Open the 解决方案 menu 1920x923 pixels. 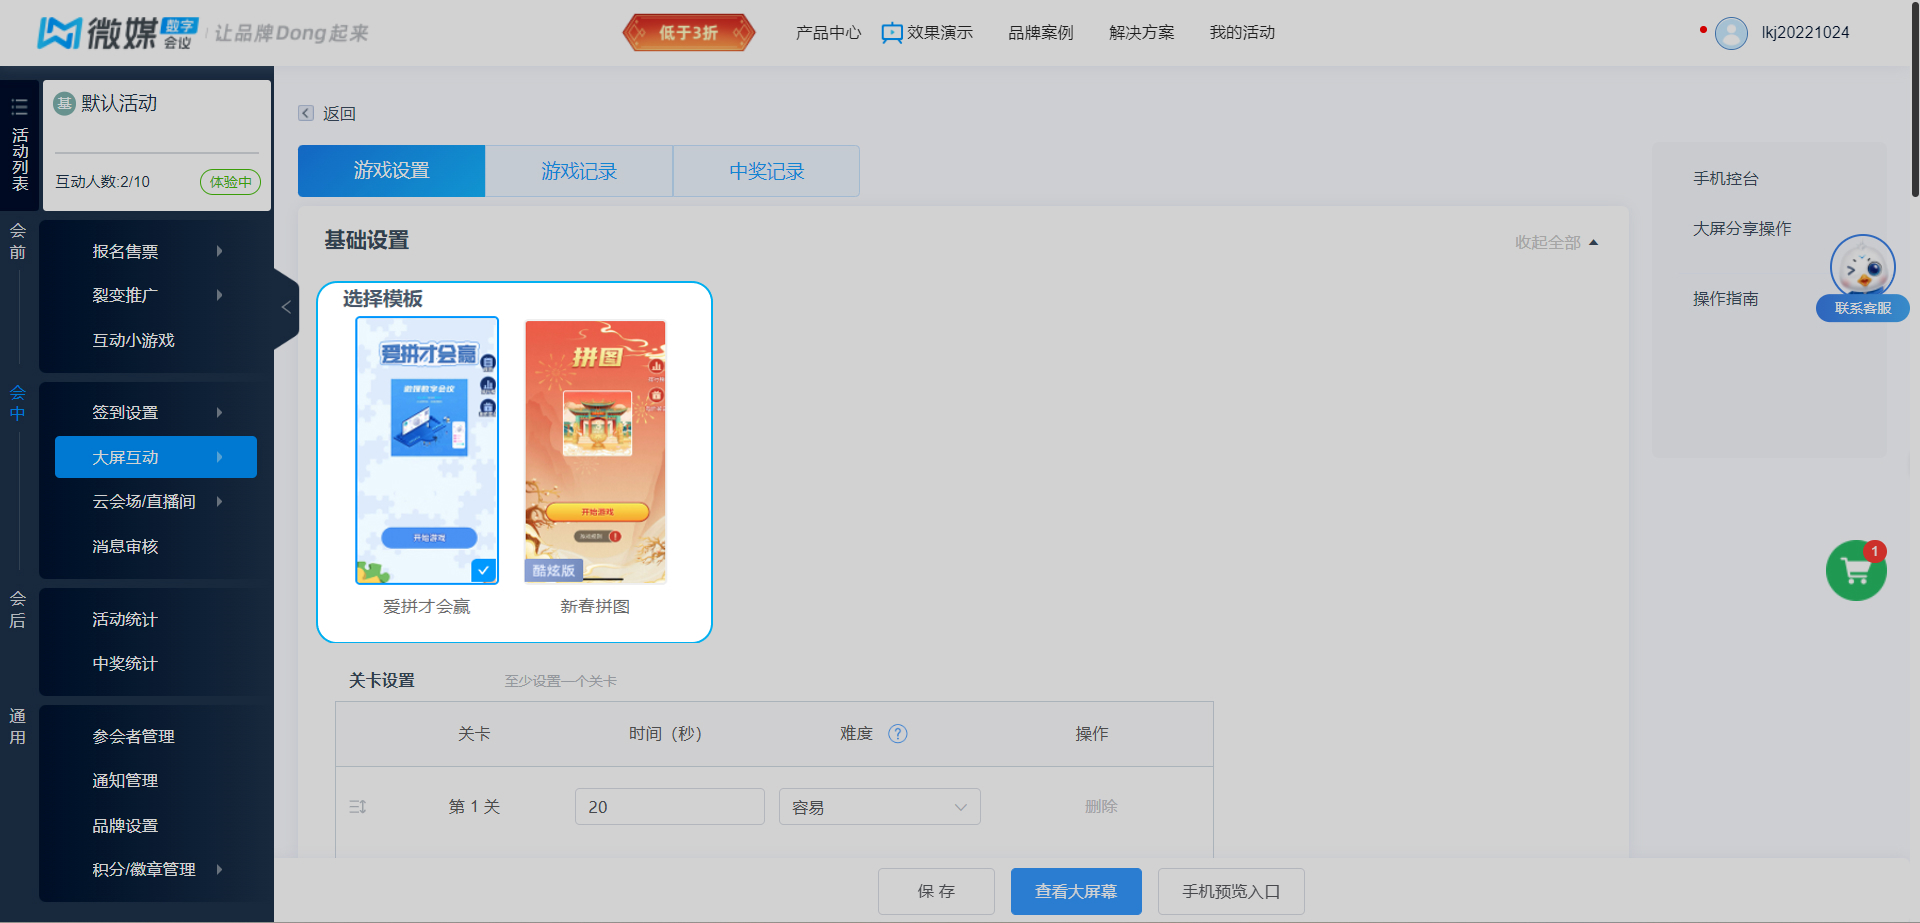[1141, 33]
